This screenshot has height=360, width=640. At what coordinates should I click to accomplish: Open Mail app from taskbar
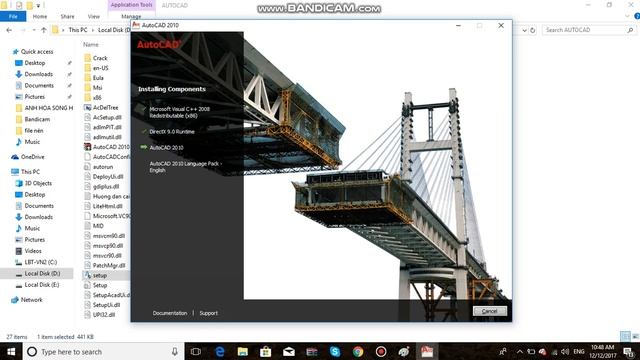pos(289,351)
